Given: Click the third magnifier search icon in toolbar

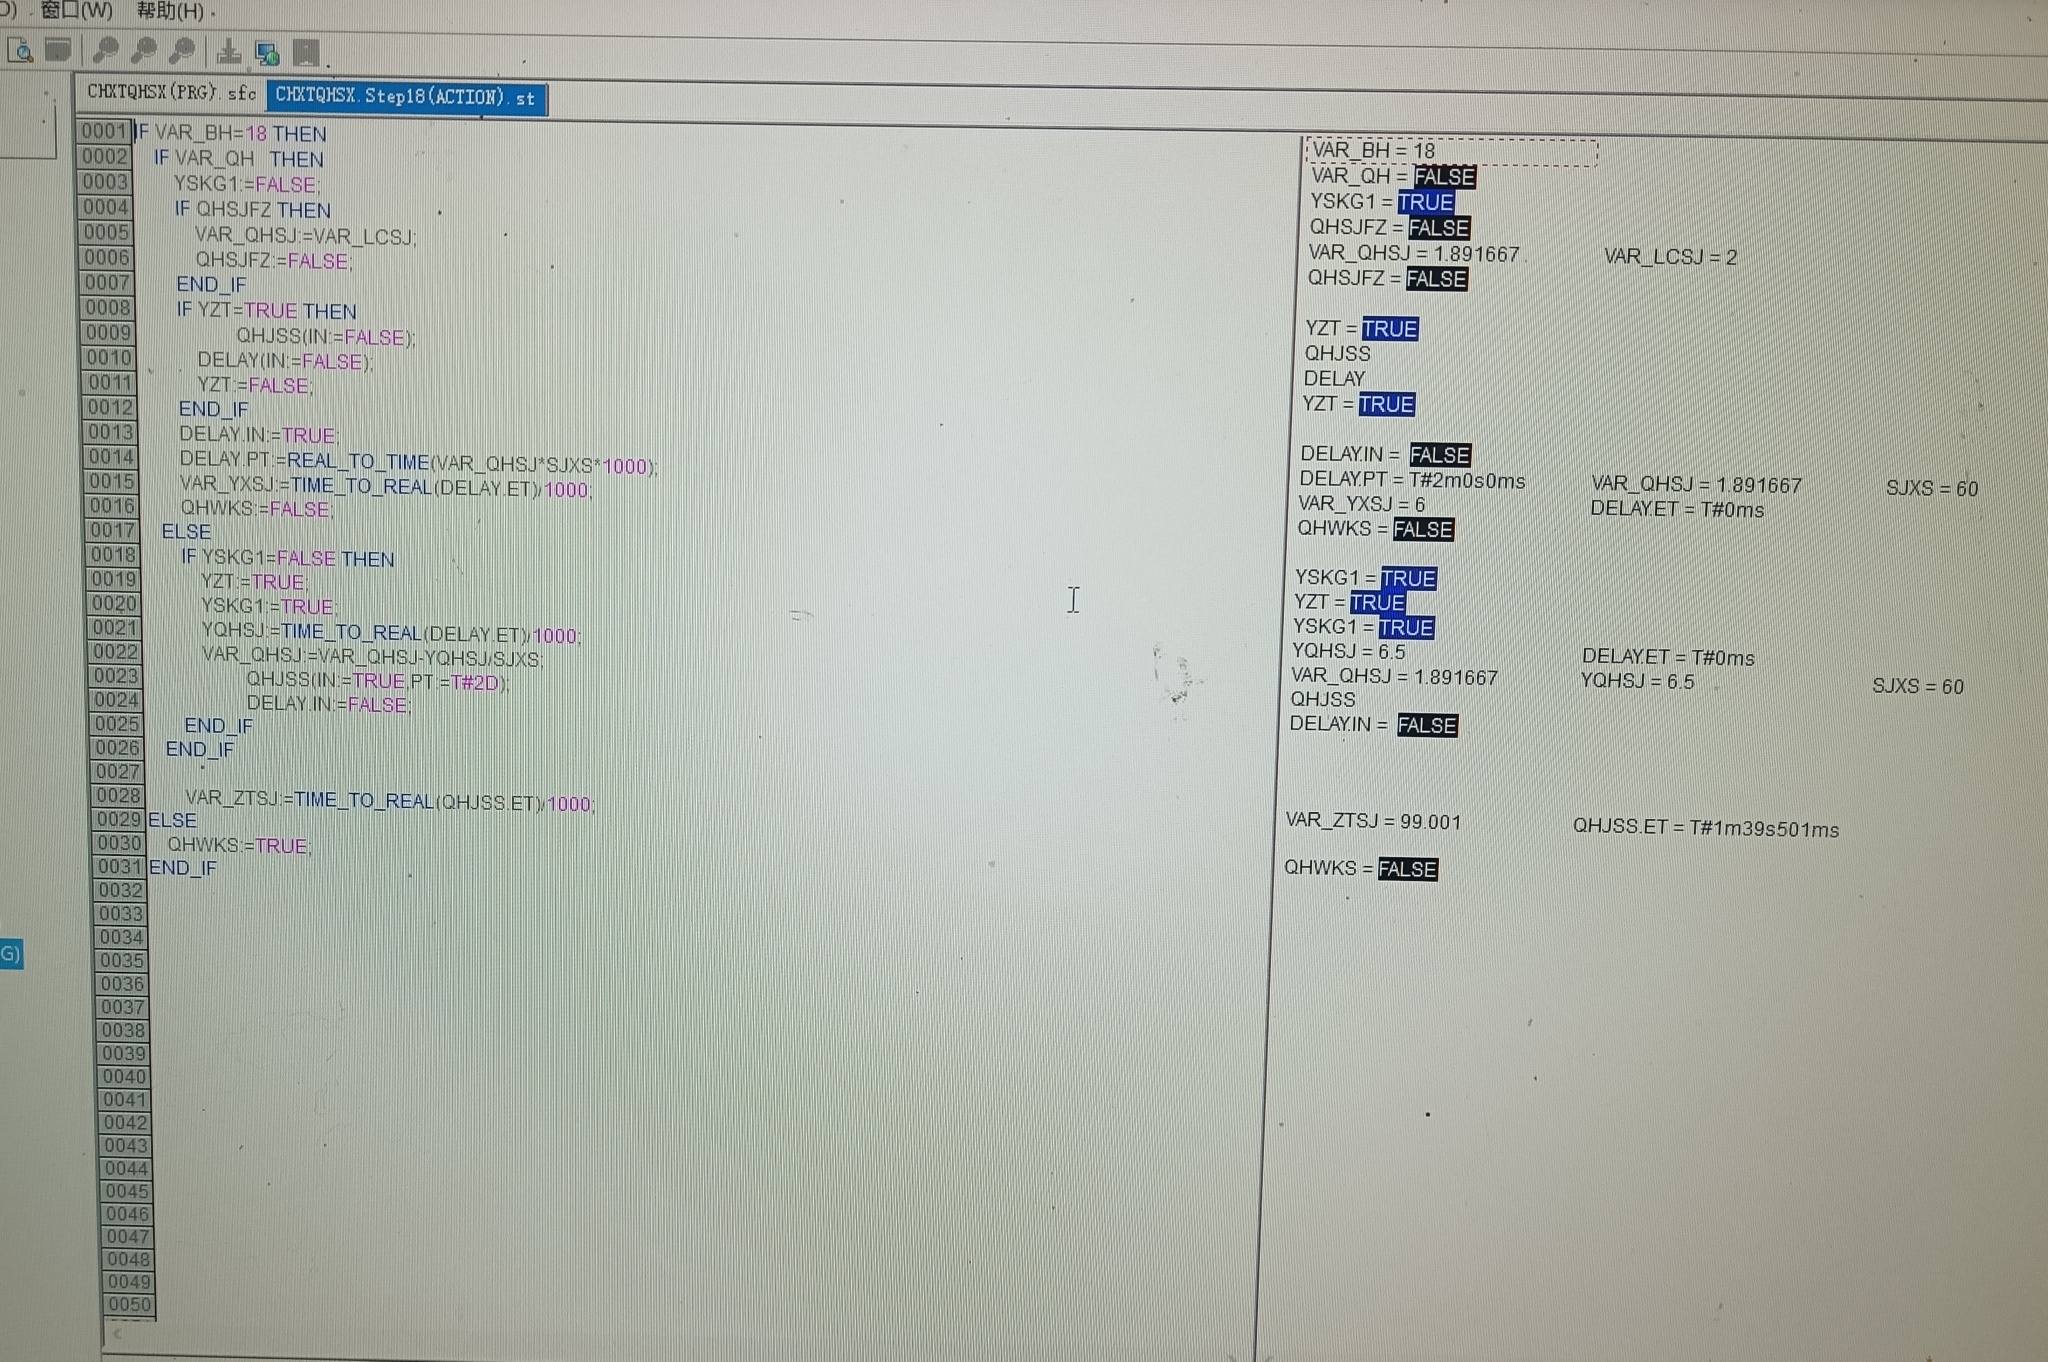Looking at the screenshot, I should click(182, 50).
